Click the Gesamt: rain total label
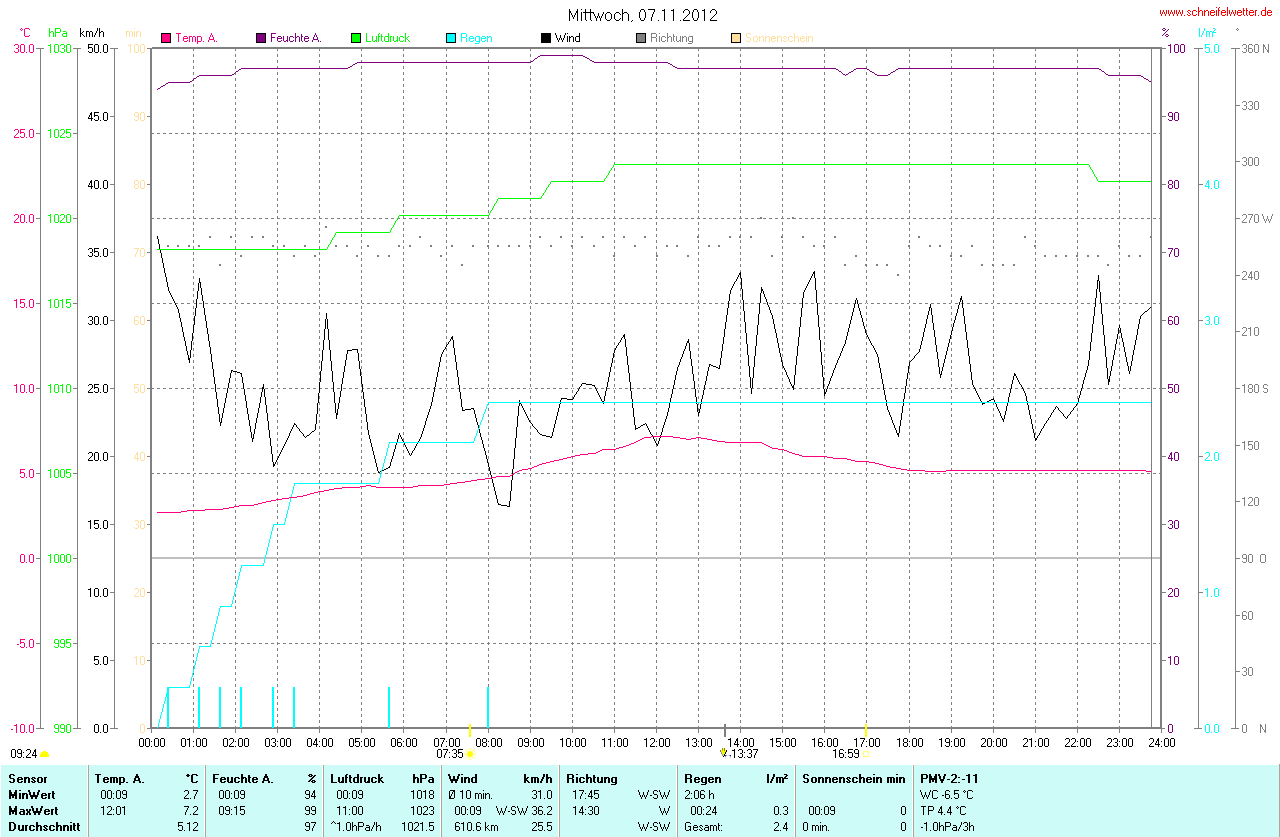The image size is (1280, 837). pos(702,827)
